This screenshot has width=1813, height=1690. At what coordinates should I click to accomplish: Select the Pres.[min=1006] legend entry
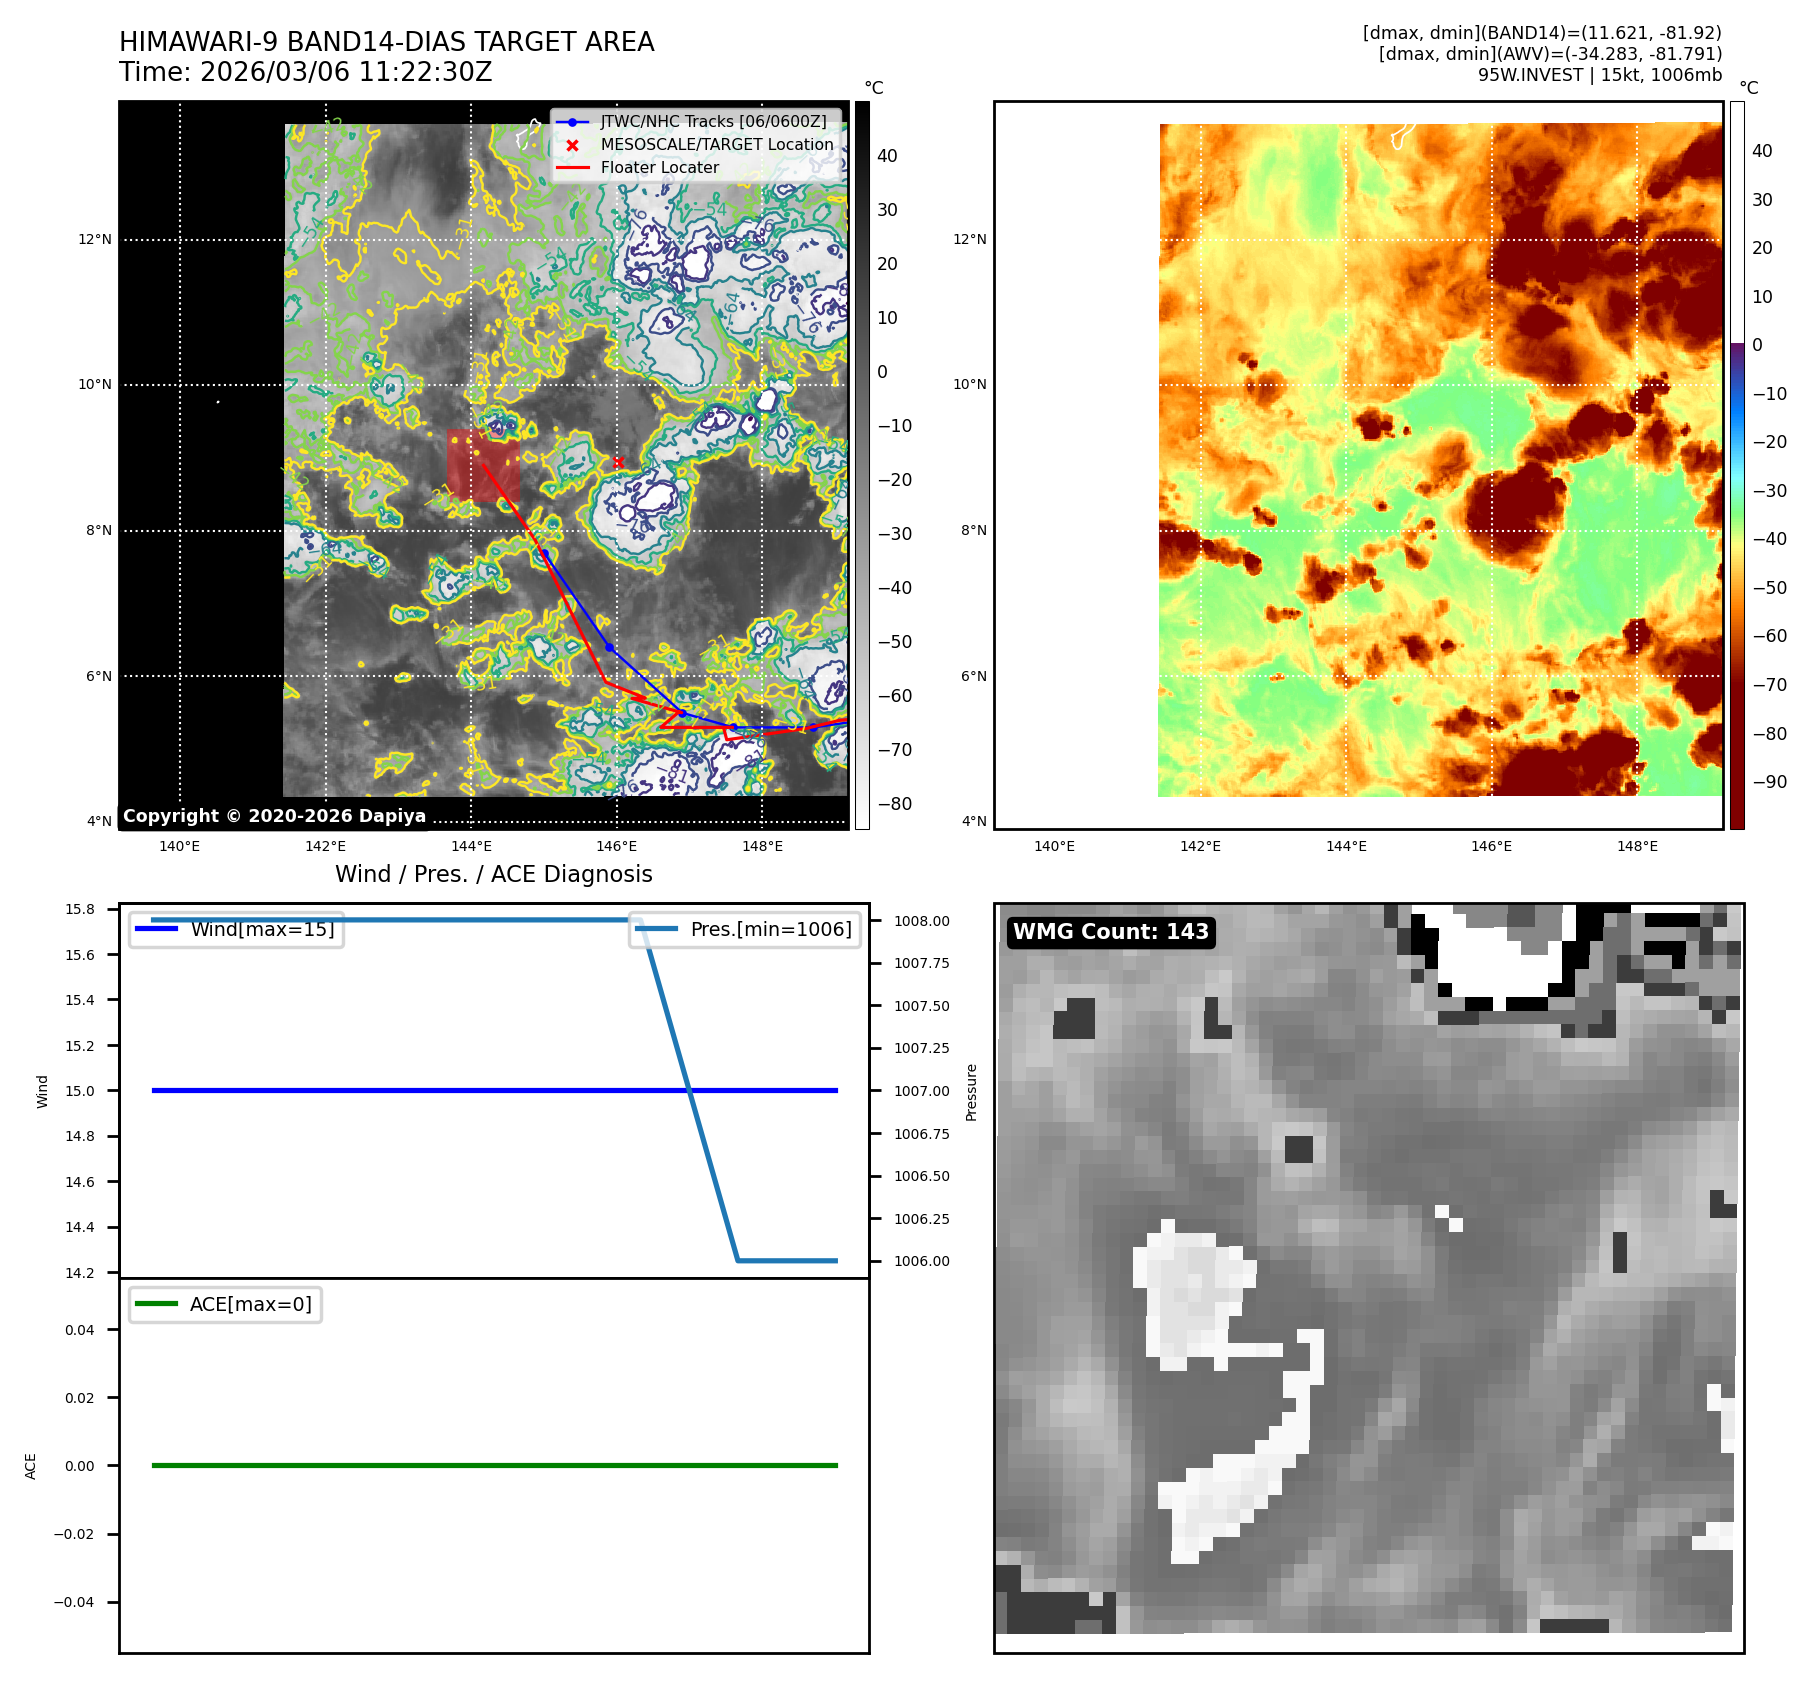(x=745, y=929)
